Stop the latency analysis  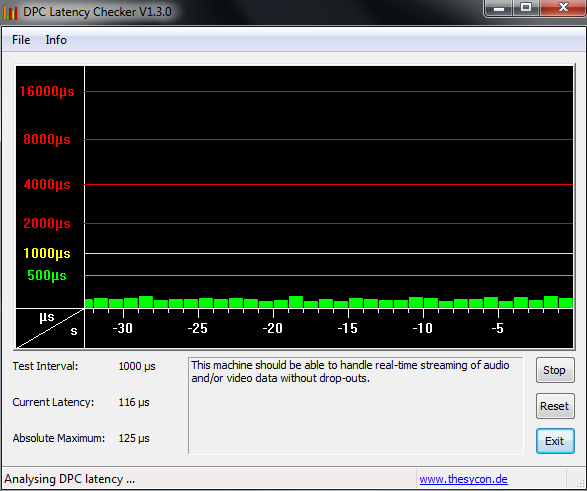click(x=554, y=370)
